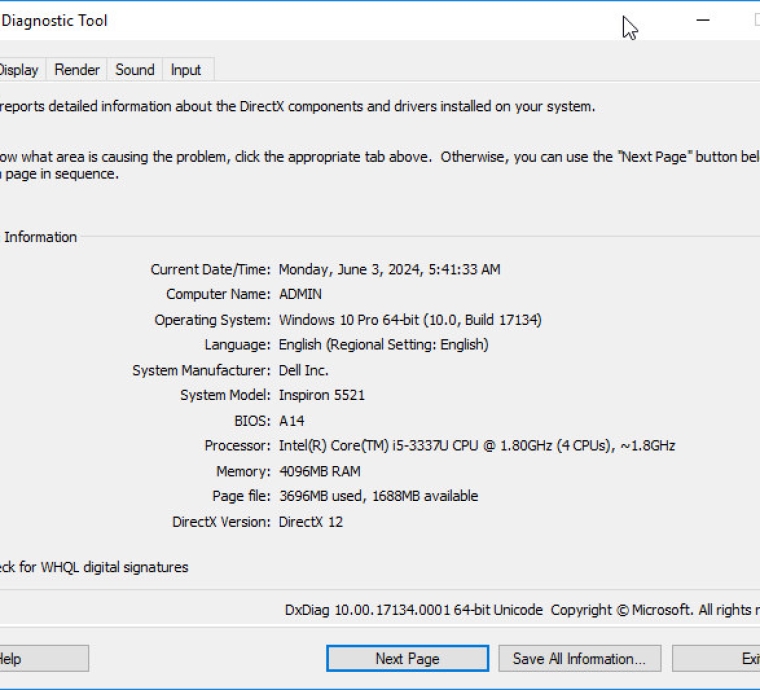This screenshot has height=690, width=760.
Task: Click the DxDiag 10.00.17134.0001 version text
Action: coord(413,610)
